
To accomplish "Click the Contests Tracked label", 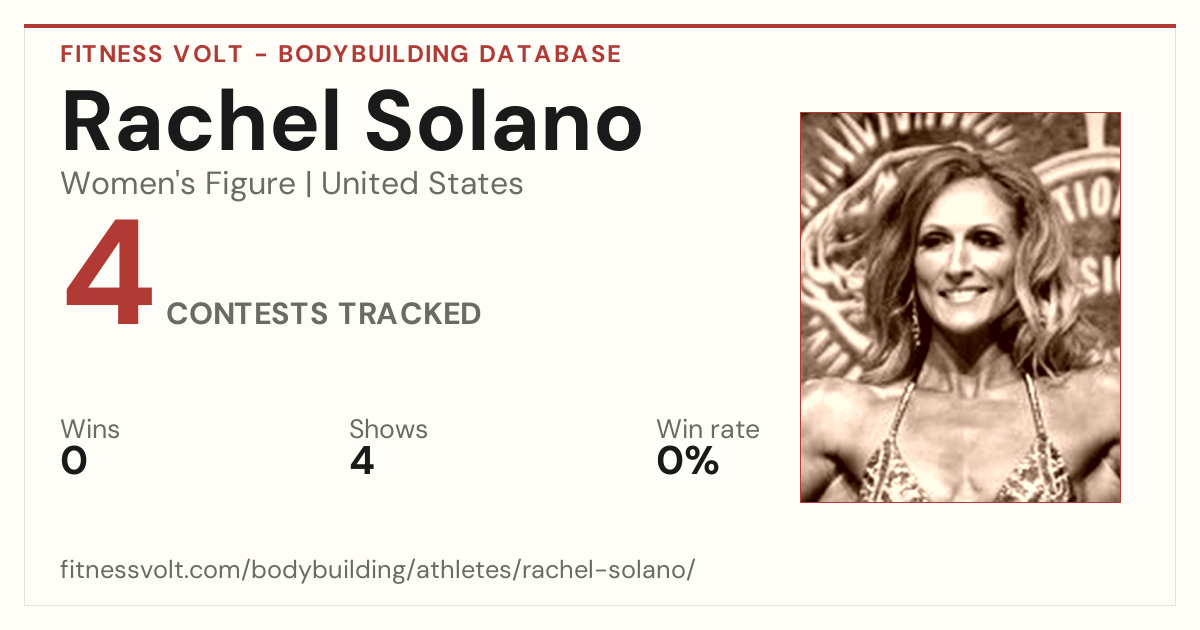I will click(324, 314).
